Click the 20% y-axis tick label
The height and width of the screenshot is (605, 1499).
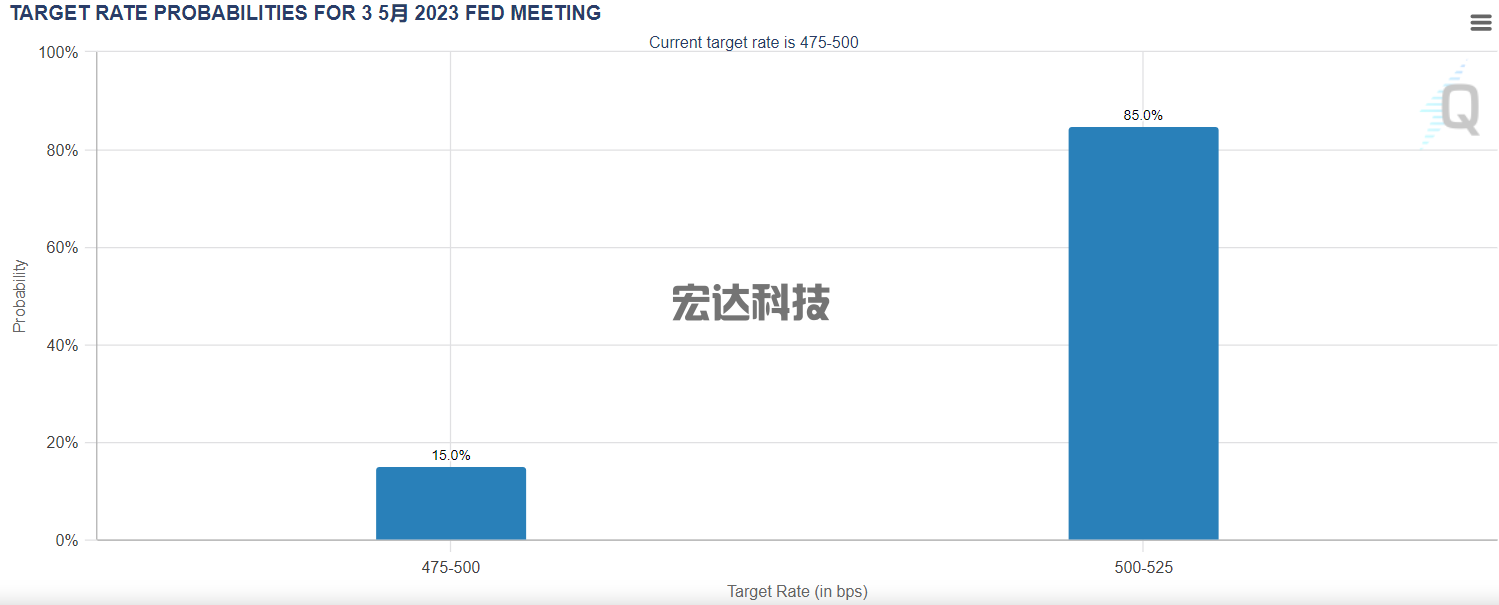click(61, 442)
